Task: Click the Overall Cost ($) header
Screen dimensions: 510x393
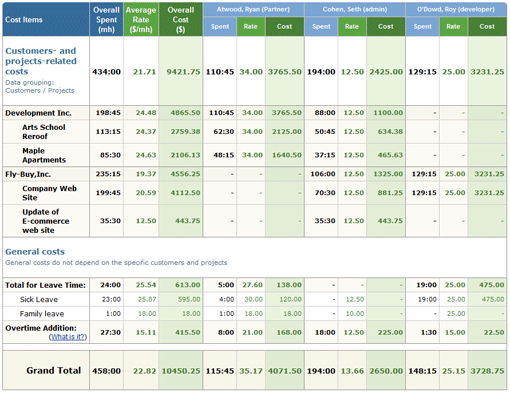Action: coord(181,20)
